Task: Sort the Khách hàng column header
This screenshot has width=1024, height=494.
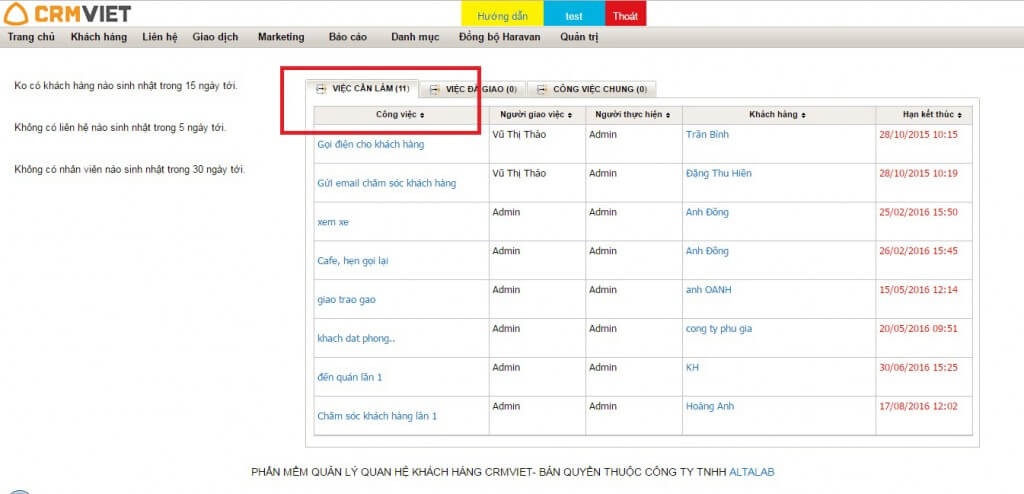Action: [x=777, y=115]
